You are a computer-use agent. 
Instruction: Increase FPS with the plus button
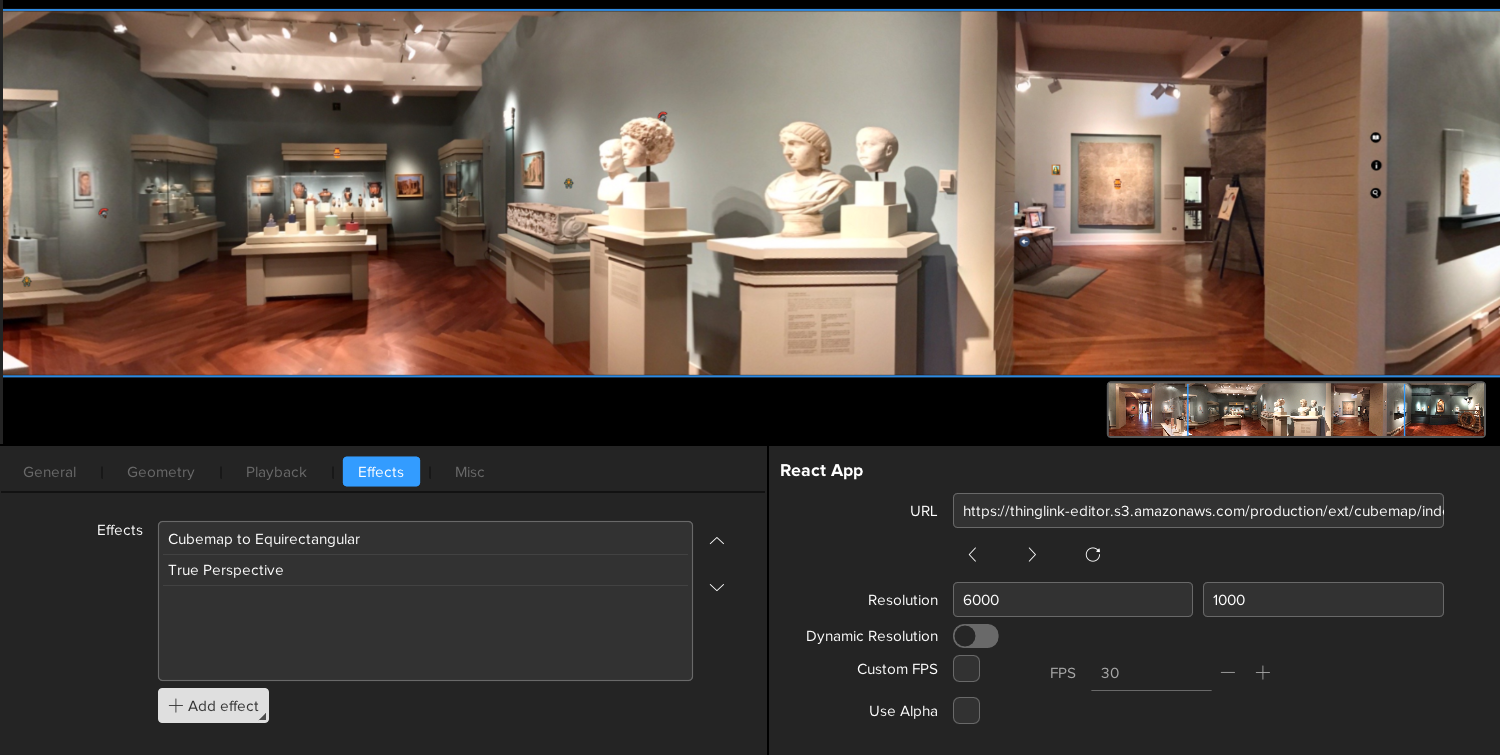point(1263,673)
